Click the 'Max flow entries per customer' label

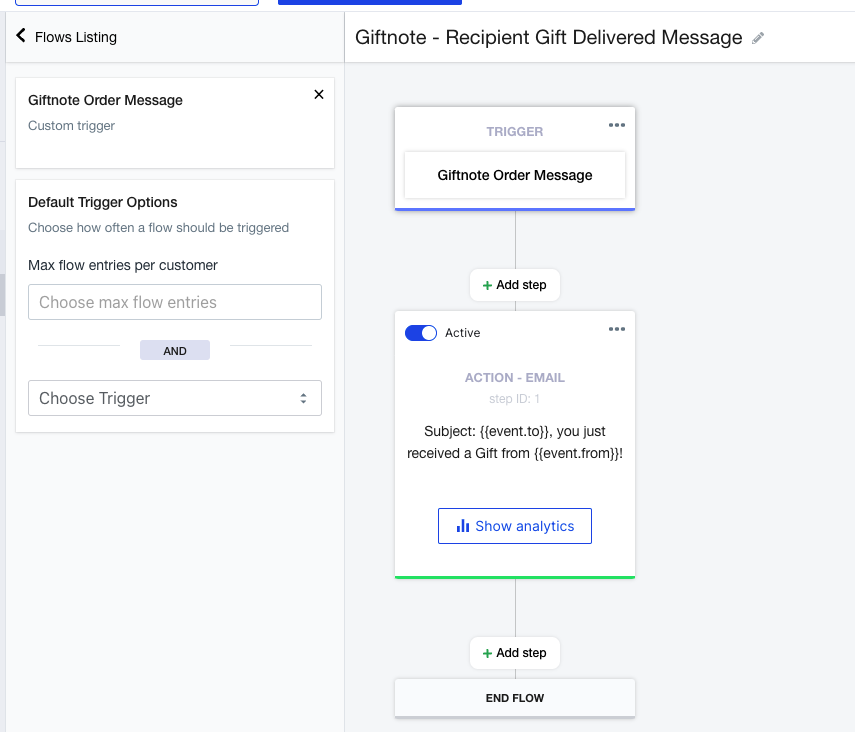123,265
